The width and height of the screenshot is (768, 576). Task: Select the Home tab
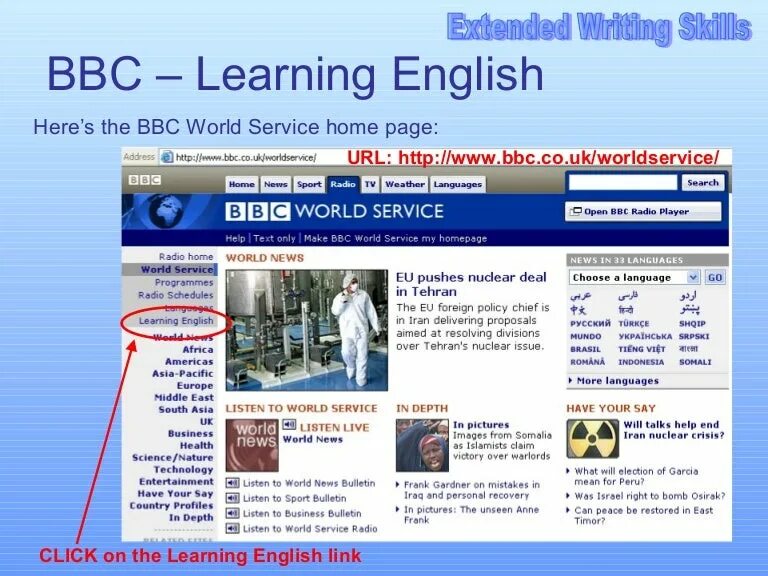click(x=242, y=185)
